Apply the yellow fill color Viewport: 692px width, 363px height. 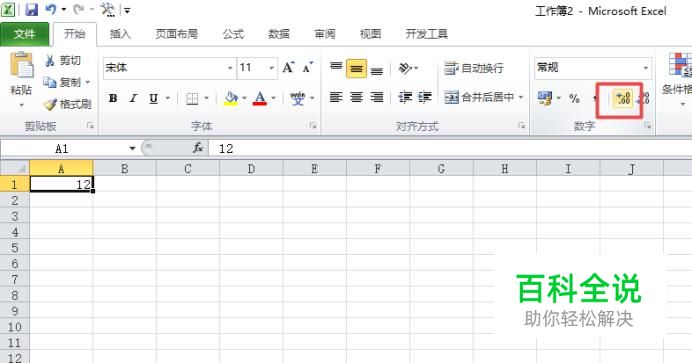tap(231, 98)
